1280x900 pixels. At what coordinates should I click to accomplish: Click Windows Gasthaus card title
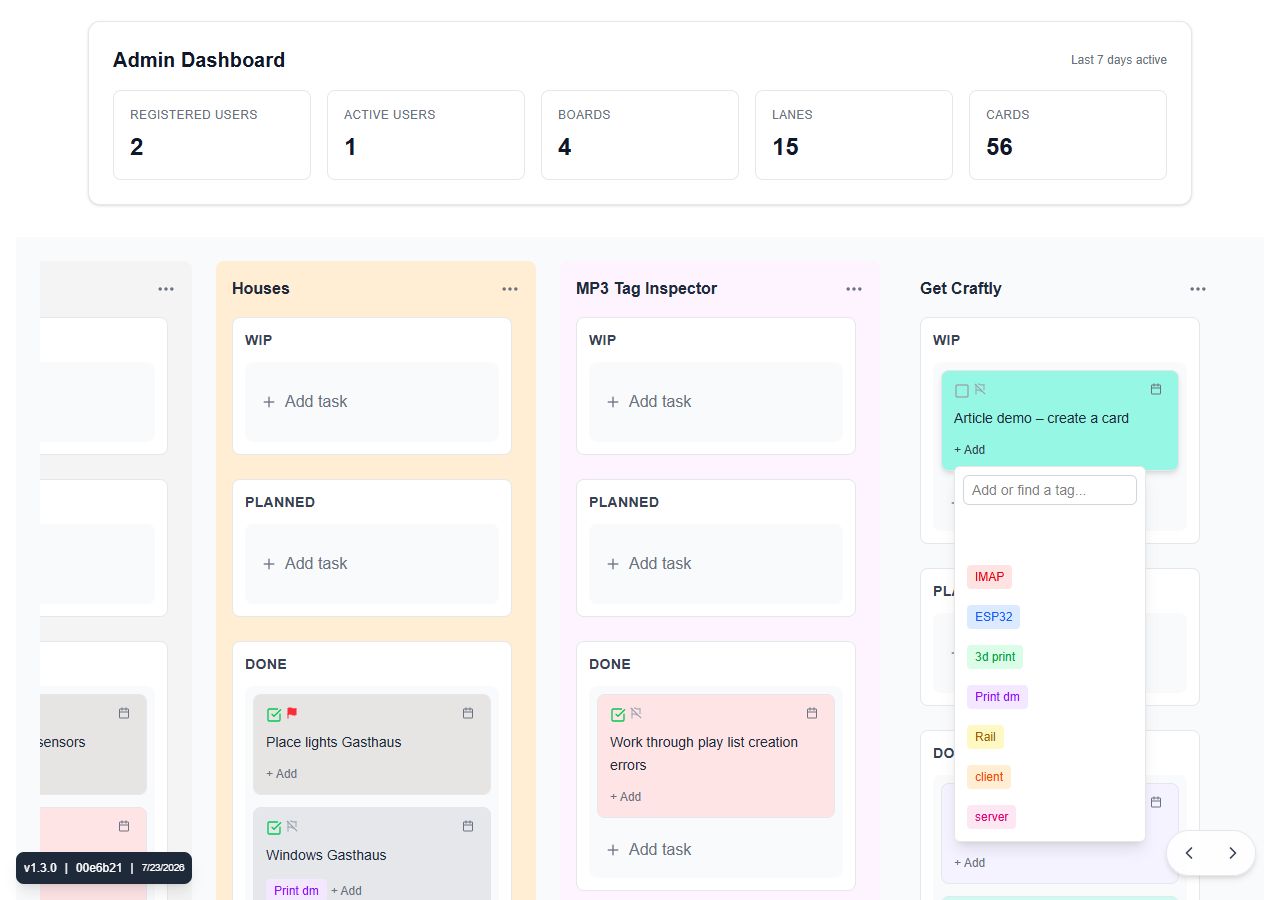(x=326, y=855)
